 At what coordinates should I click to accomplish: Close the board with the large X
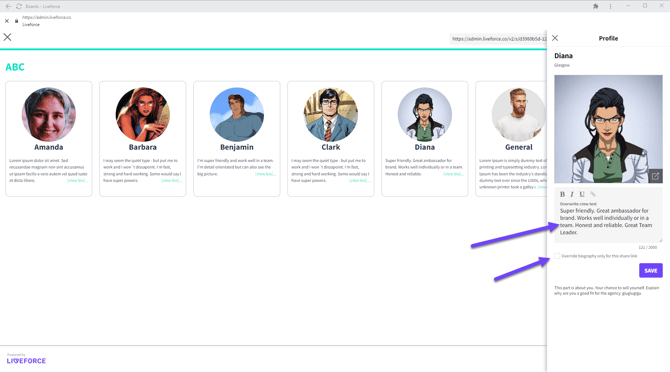[x=8, y=37]
